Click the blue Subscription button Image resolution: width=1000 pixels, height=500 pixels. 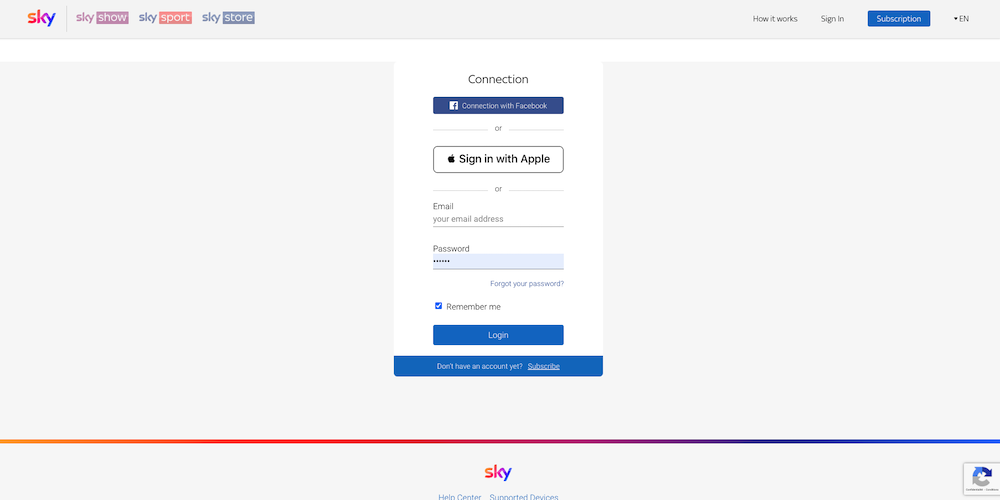coord(899,18)
